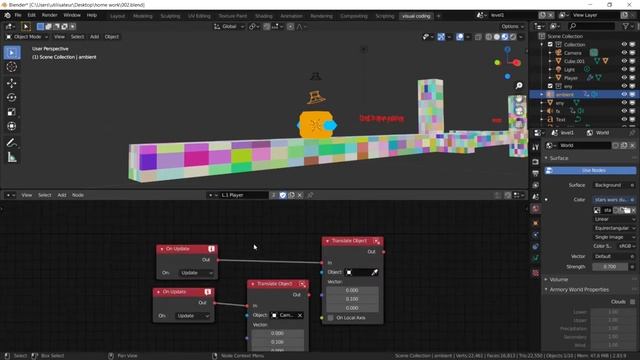The height and width of the screenshot is (360, 640).
Task: Click the red X axis gizmo ball
Action: point(517,62)
